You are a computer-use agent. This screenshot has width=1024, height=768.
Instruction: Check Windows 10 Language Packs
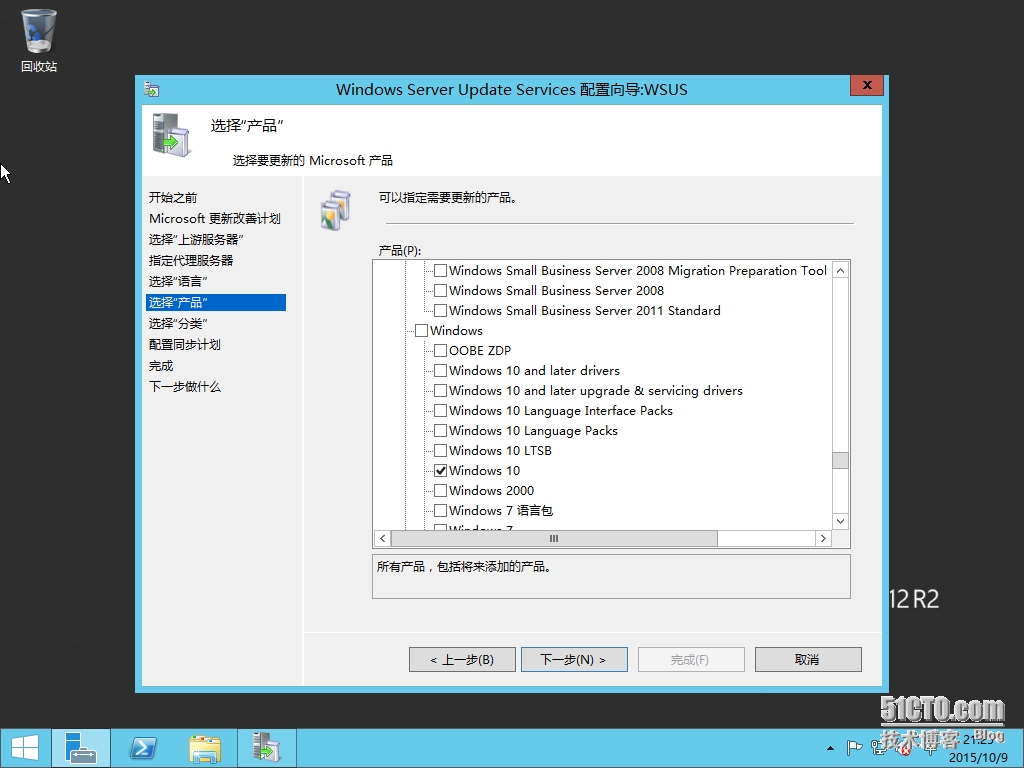440,431
